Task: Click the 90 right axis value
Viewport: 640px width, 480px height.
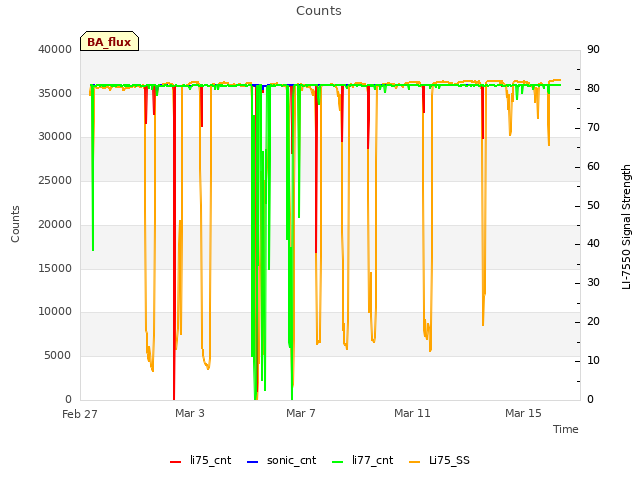Action: pyautogui.click(x=593, y=49)
